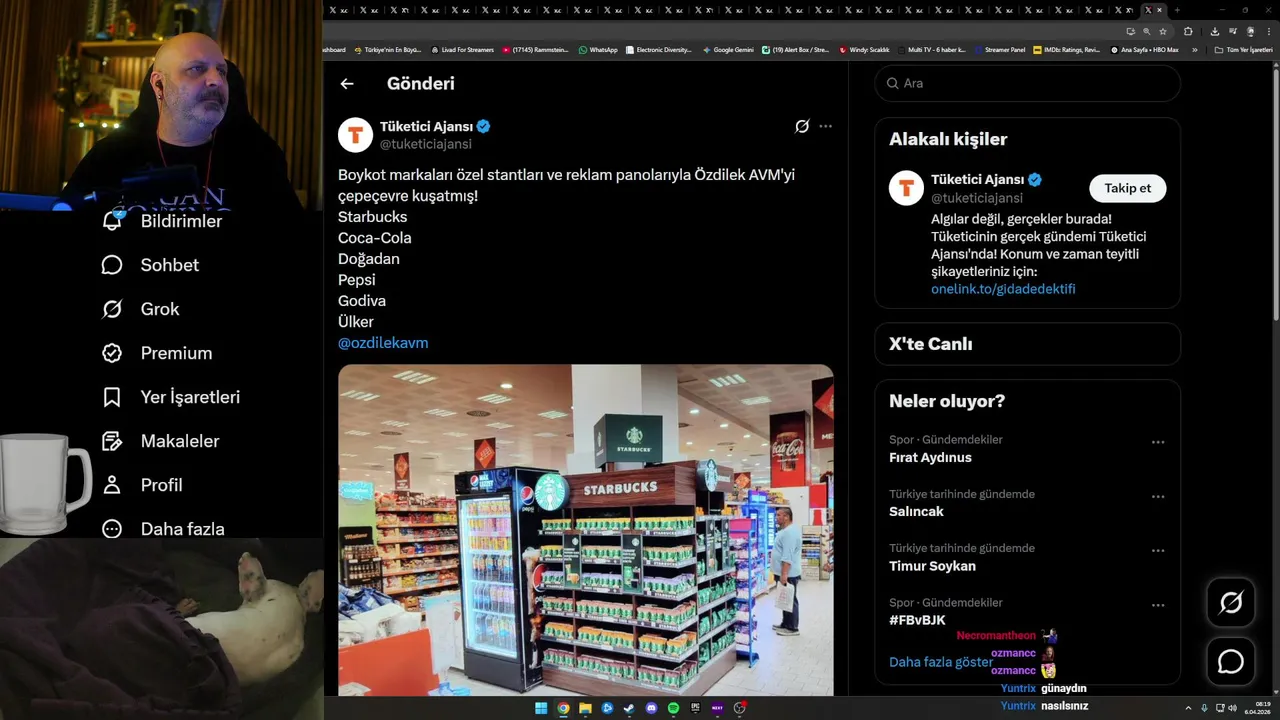Open the Rammstein YouTube bookmark
This screenshot has width=1280, height=720.
(535, 49)
